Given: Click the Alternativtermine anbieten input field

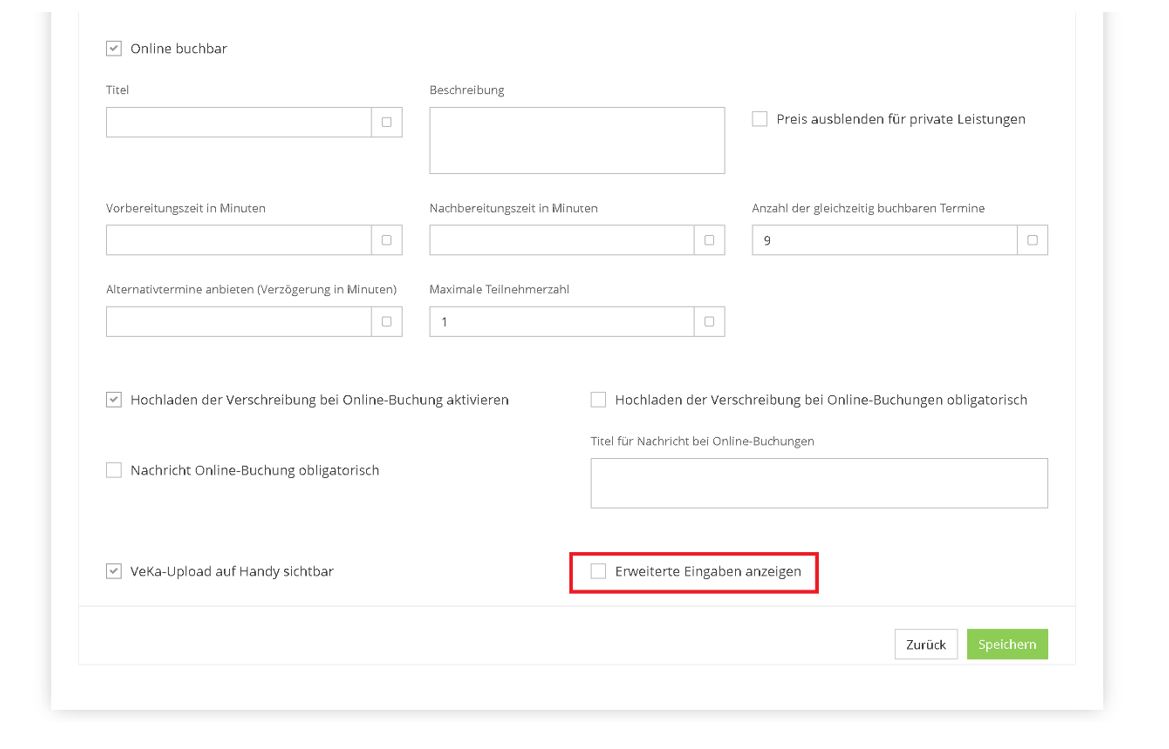Looking at the screenshot, I should click(239, 322).
